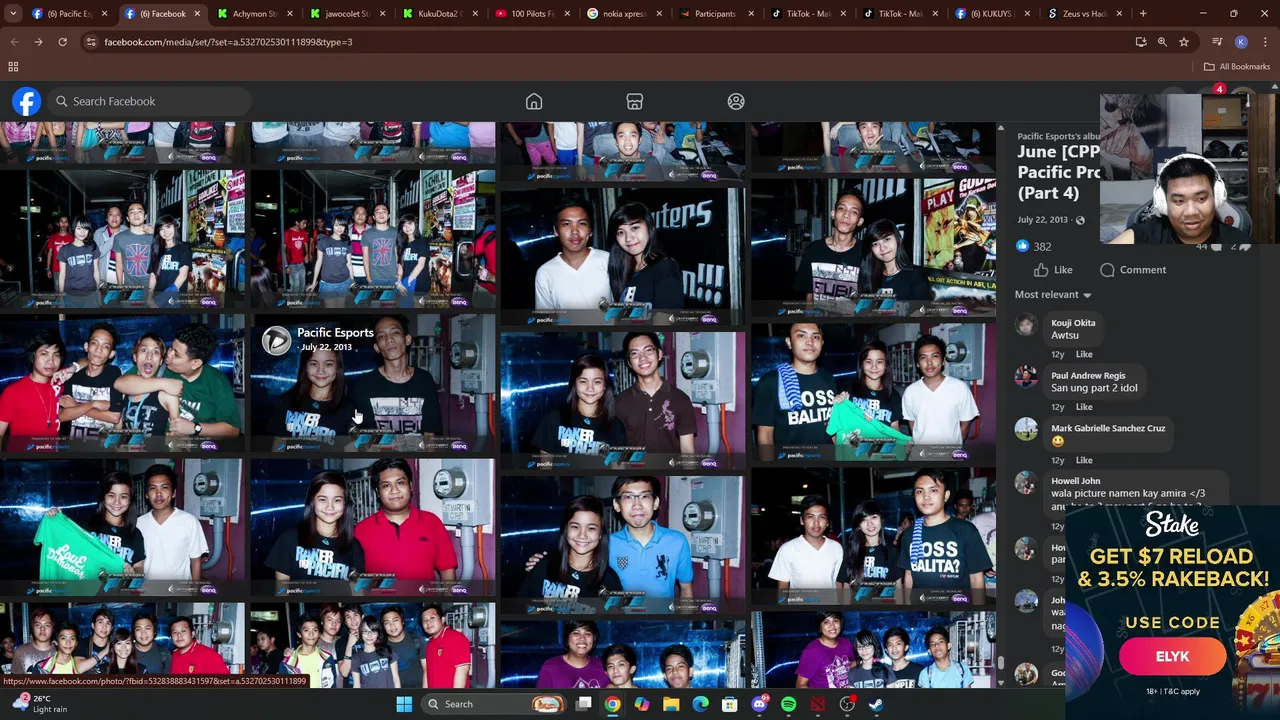
Task: Open couple photo beside PLAY poster
Action: (874, 247)
